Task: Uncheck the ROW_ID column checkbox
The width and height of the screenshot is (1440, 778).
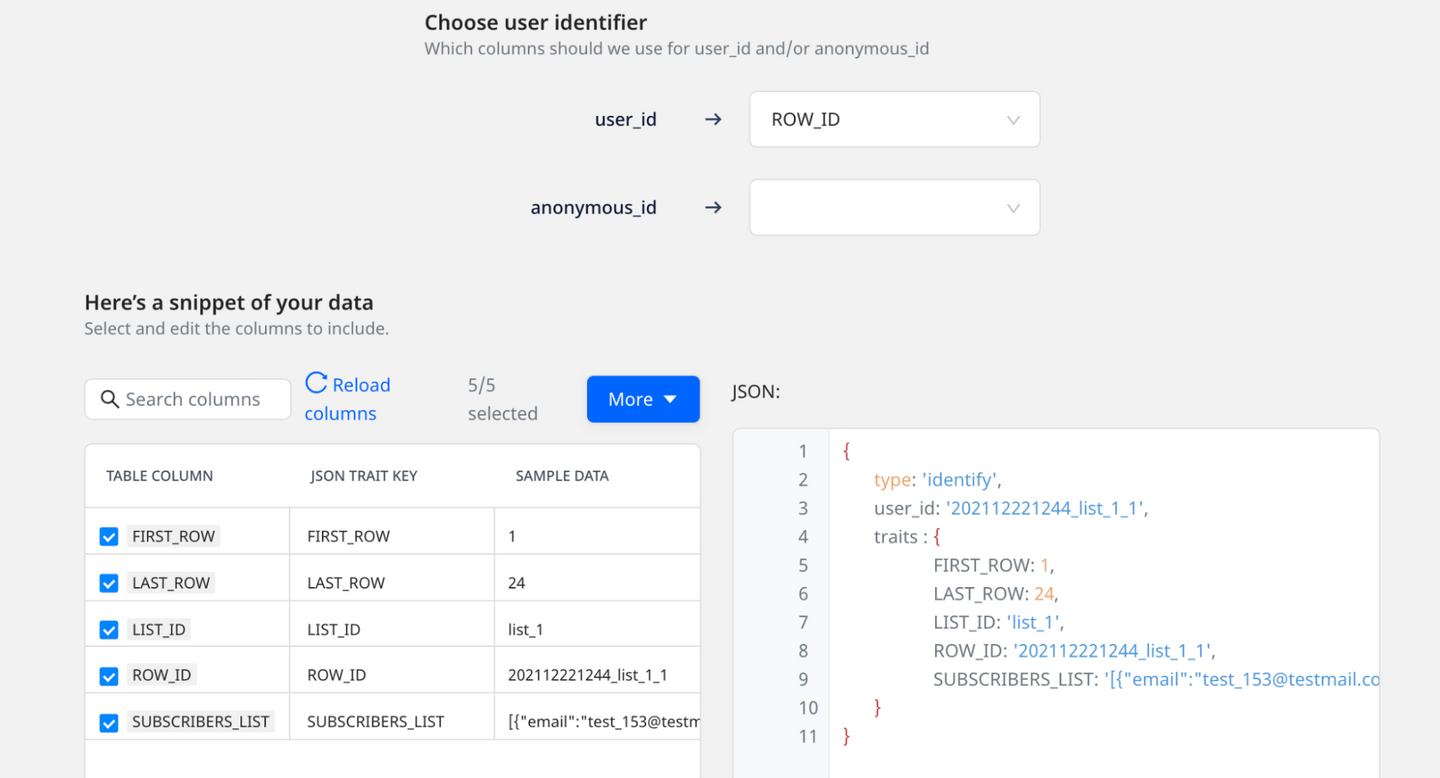Action: pyautogui.click(x=108, y=675)
